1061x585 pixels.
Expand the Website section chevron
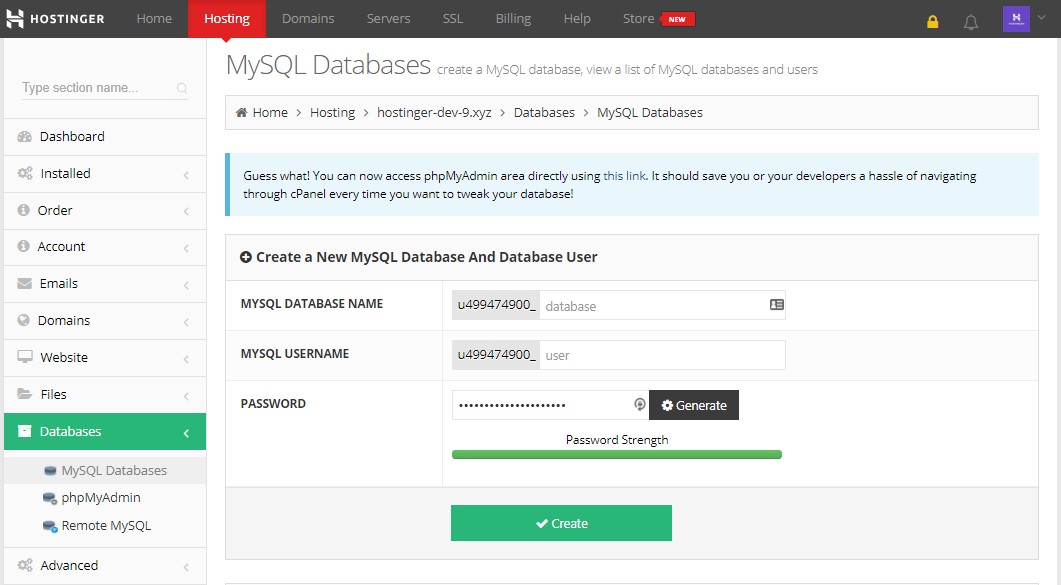pyautogui.click(x=186, y=359)
